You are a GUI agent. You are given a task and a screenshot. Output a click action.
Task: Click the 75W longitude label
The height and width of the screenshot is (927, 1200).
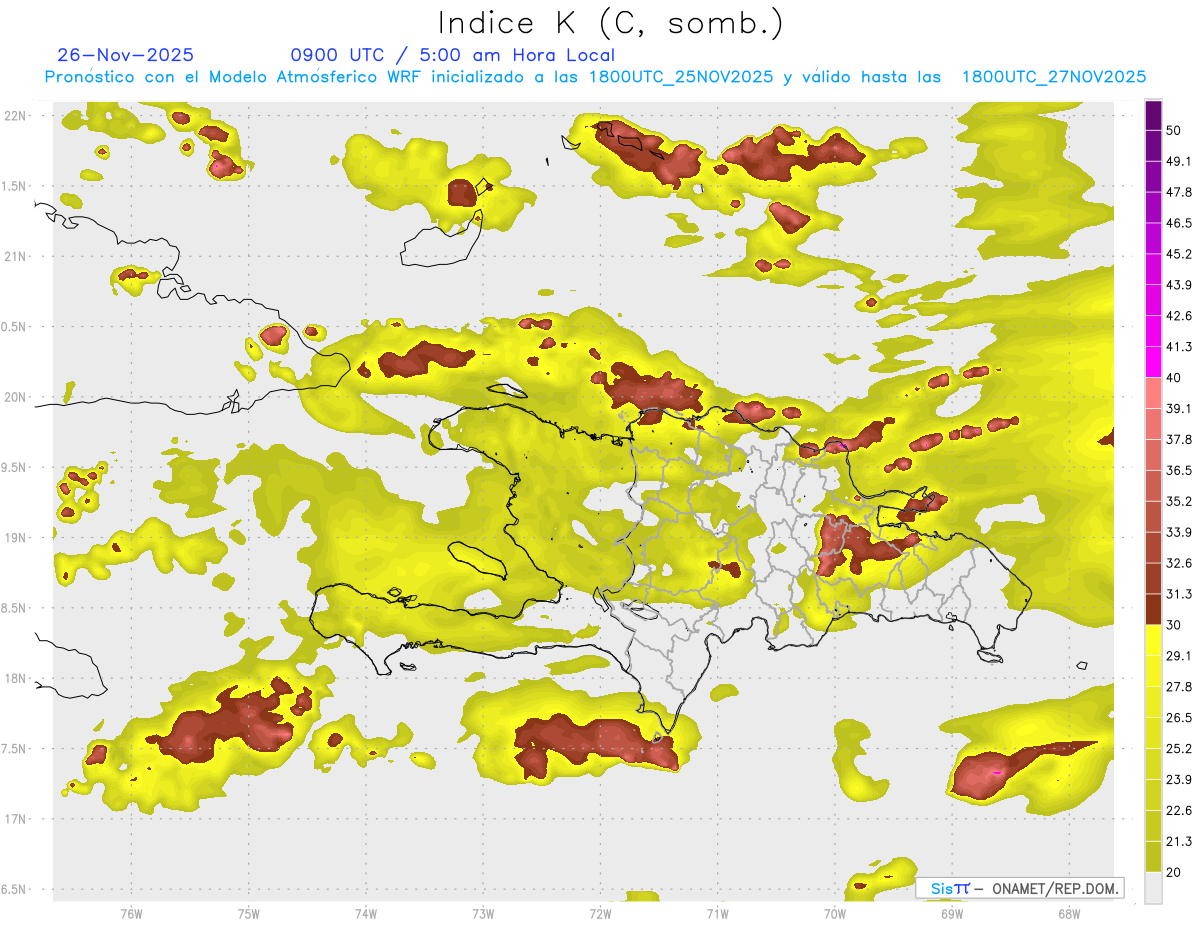pyautogui.click(x=249, y=913)
